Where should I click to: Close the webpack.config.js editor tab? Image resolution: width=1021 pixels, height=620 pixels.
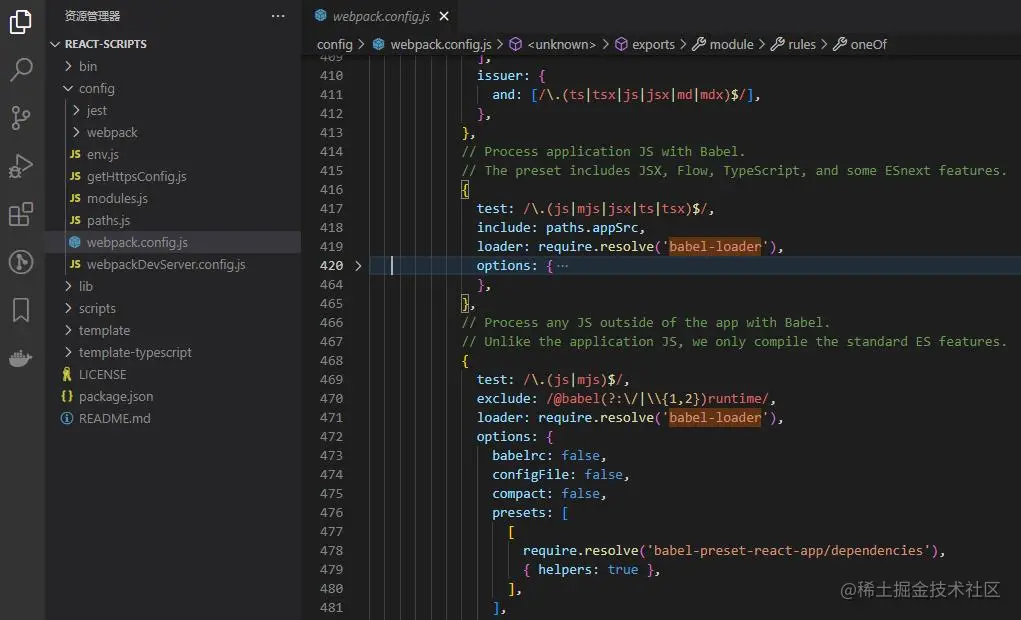[444, 16]
